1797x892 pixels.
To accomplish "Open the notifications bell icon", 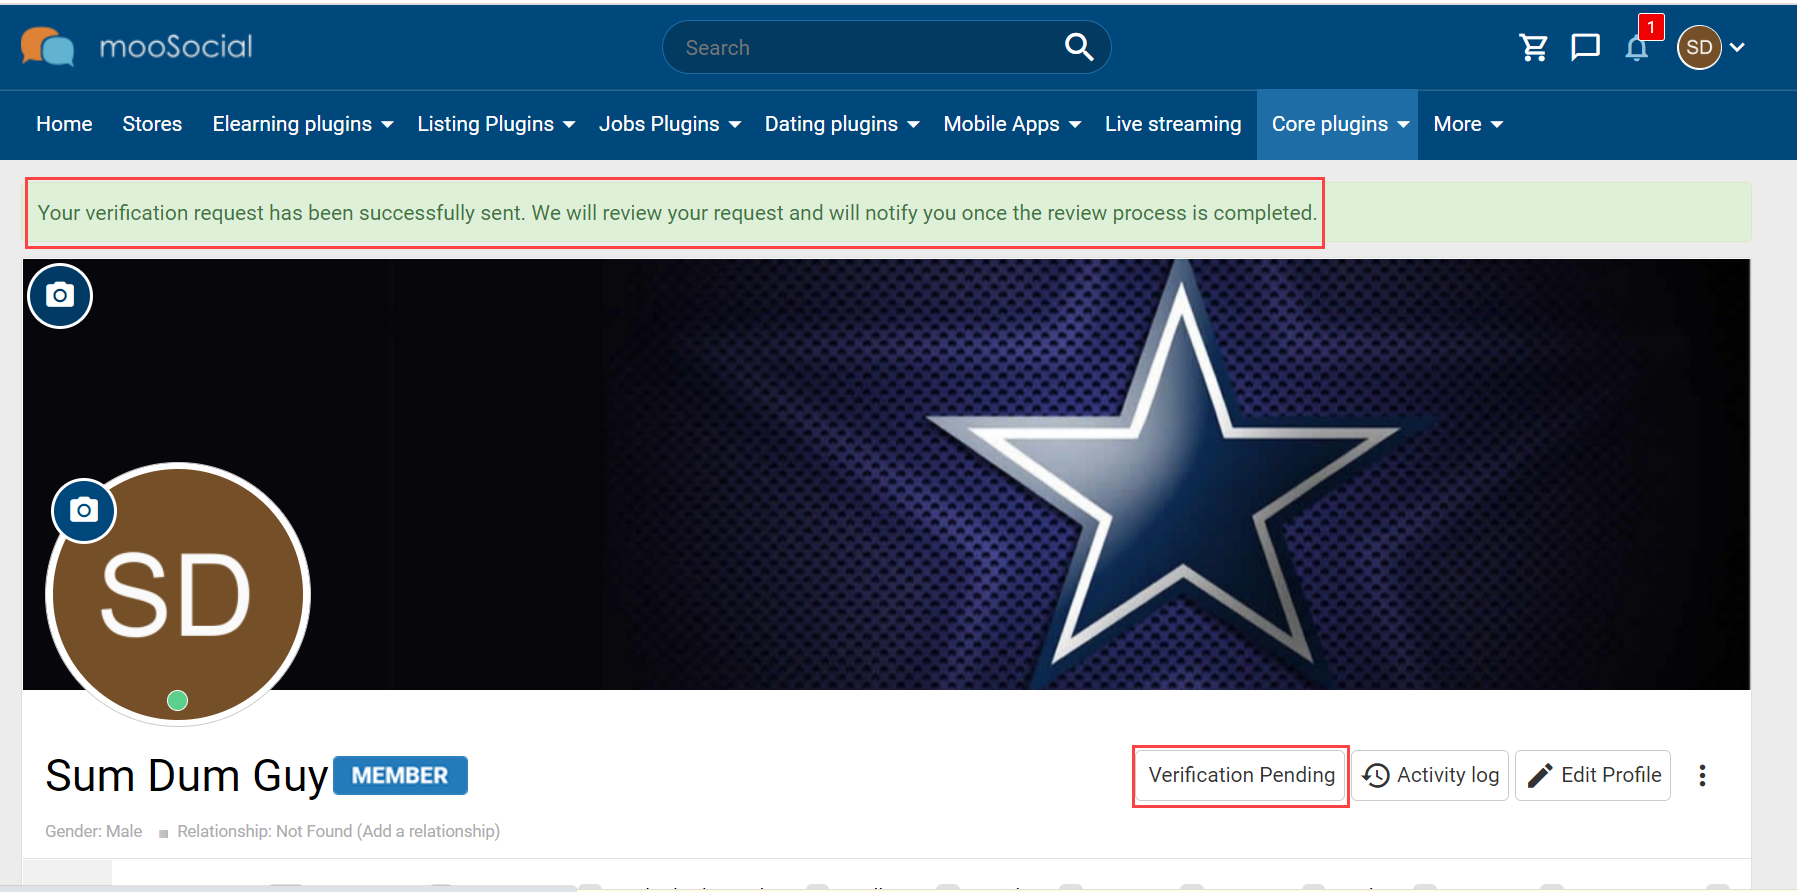I will pos(1637,47).
